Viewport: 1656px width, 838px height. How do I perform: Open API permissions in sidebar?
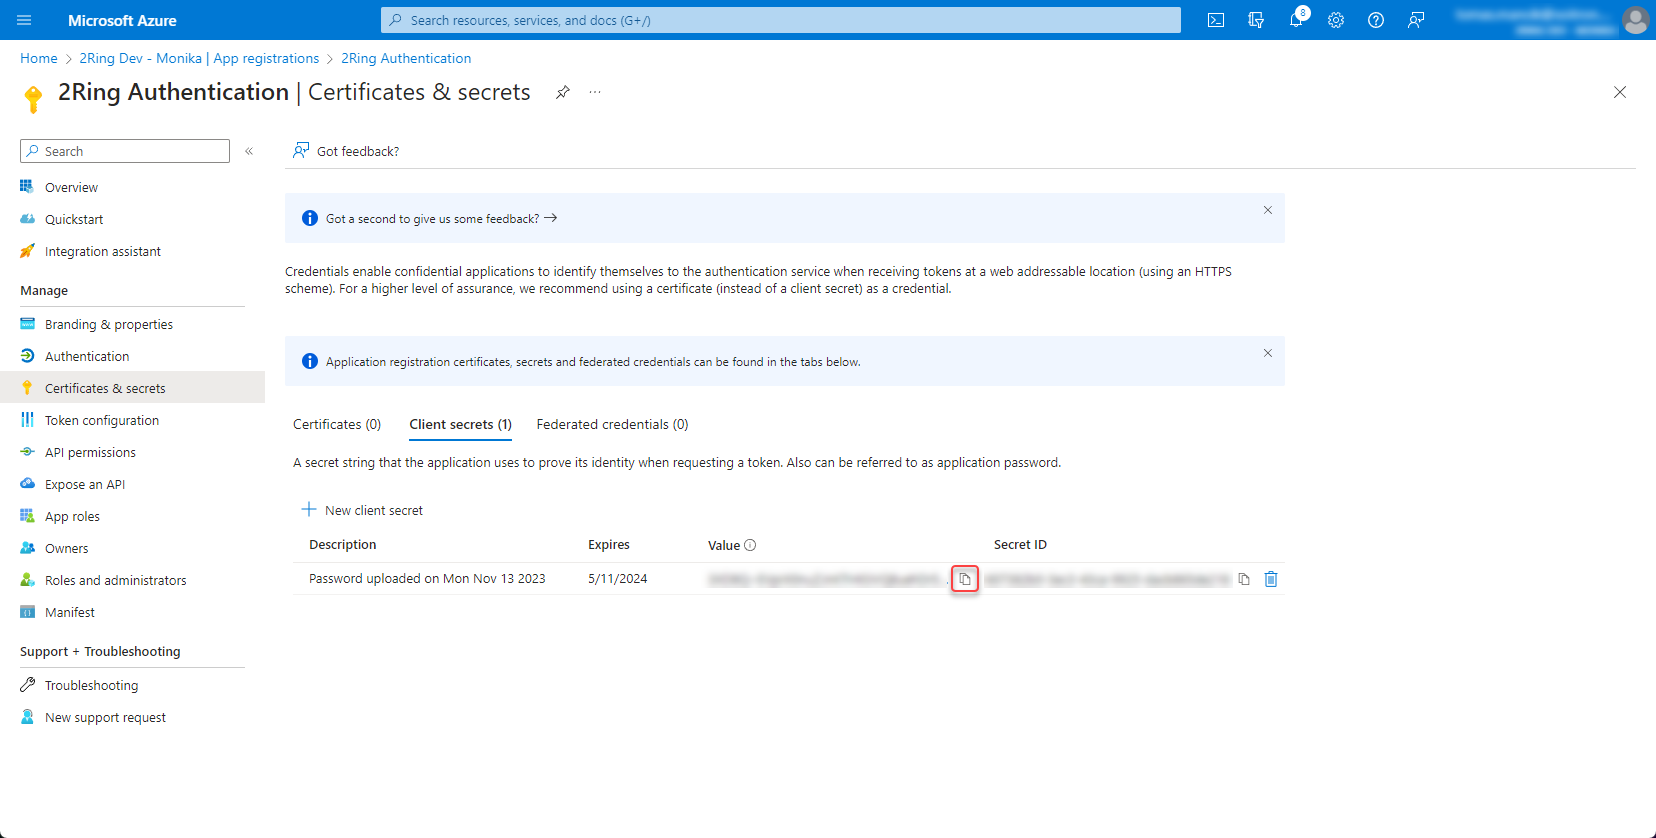pos(90,452)
